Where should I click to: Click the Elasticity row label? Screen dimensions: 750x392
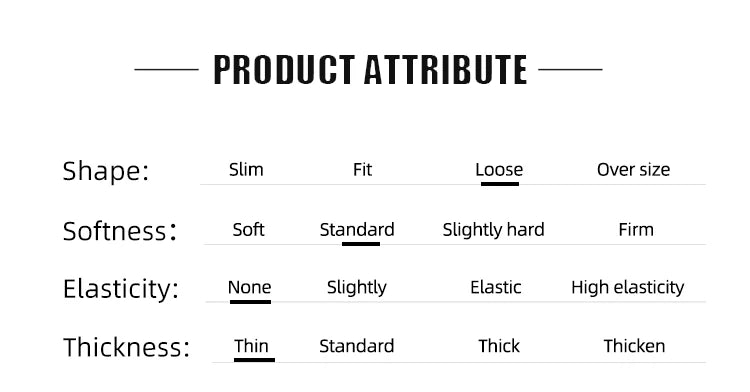click(x=121, y=289)
